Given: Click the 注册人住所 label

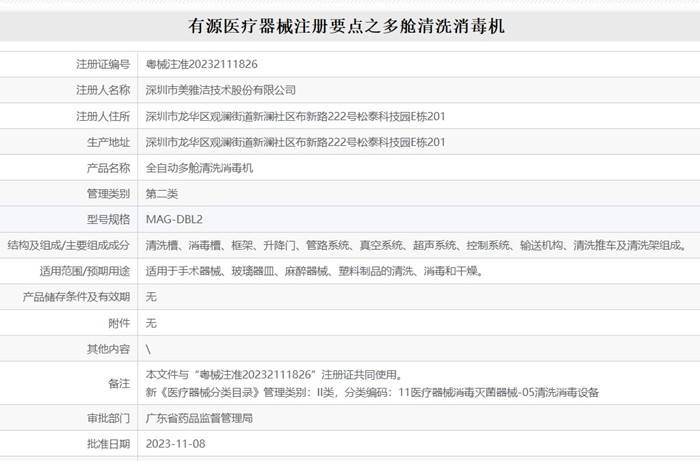Looking at the screenshot, I should coord(103,116).
